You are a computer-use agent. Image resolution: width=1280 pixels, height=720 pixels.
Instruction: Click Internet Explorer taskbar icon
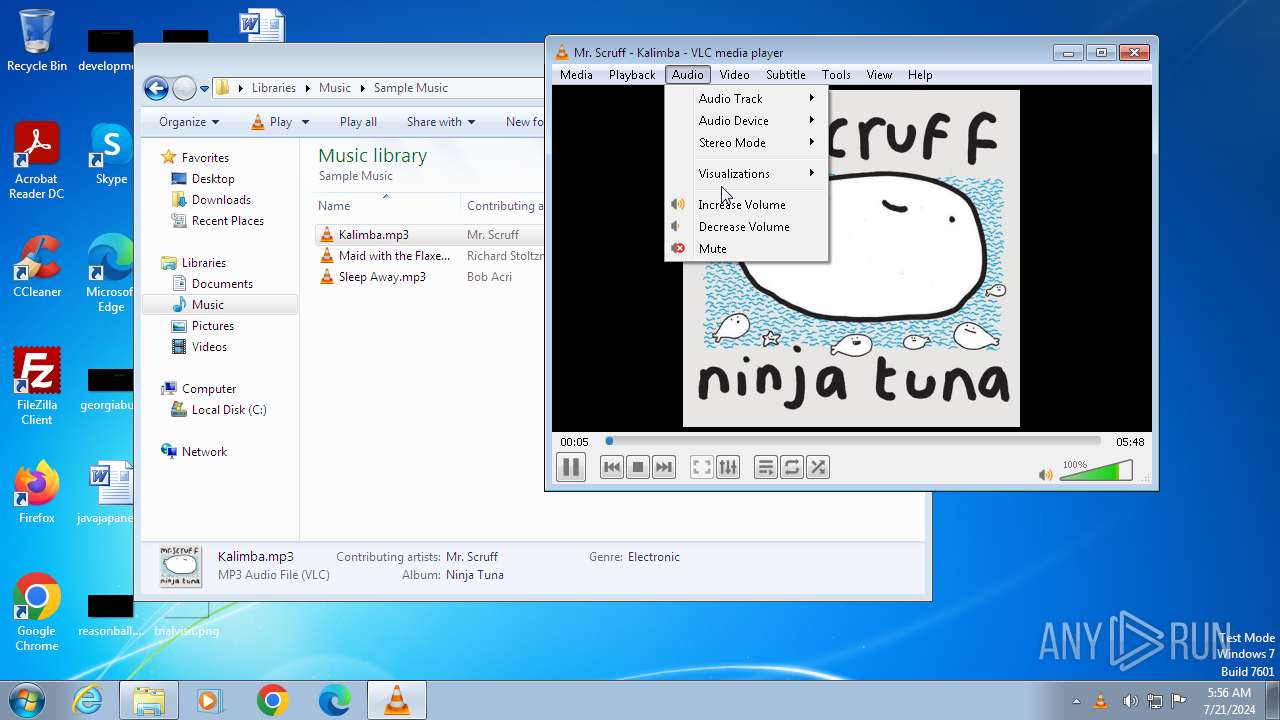(88, 700)
